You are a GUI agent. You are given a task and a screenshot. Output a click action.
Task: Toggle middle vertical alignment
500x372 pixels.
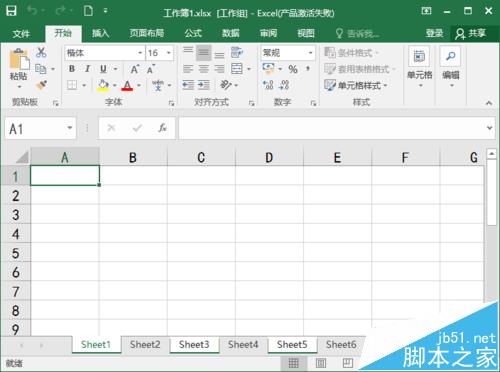[204, 52]
